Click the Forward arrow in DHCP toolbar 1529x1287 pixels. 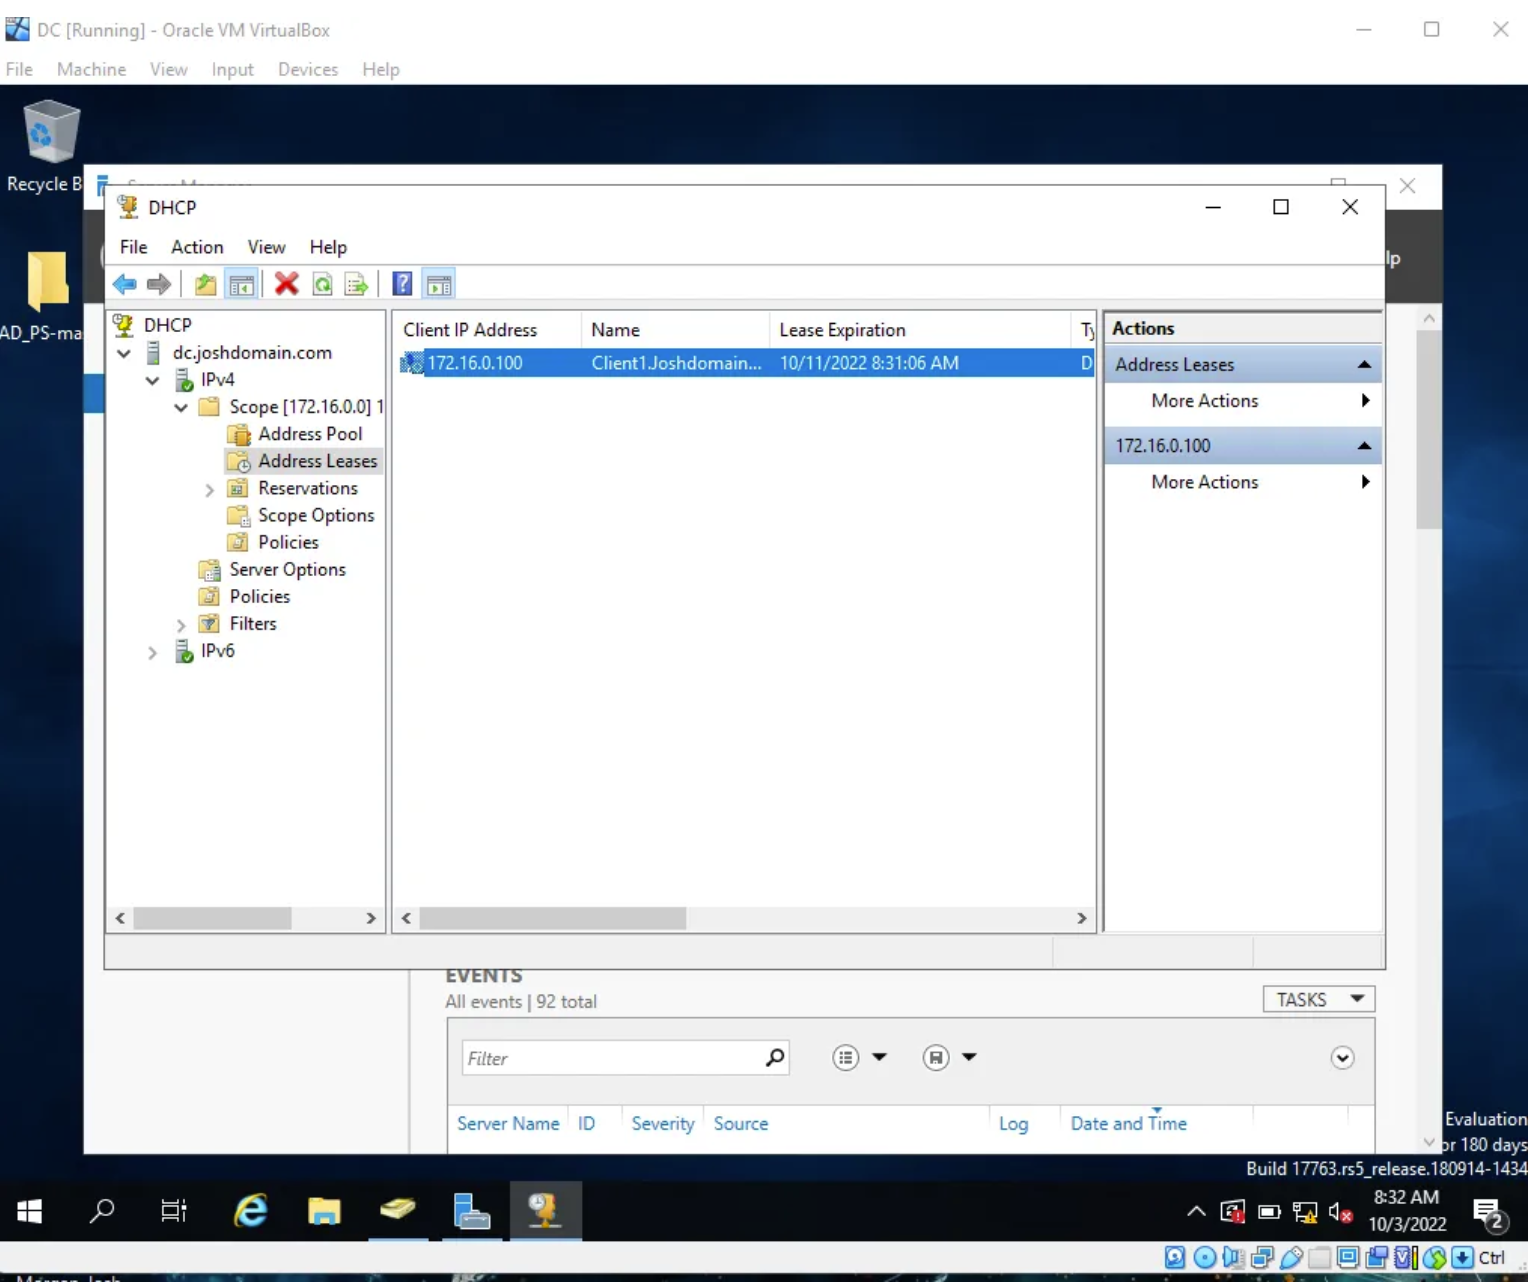pyautogui.click(x=159, y=285)
